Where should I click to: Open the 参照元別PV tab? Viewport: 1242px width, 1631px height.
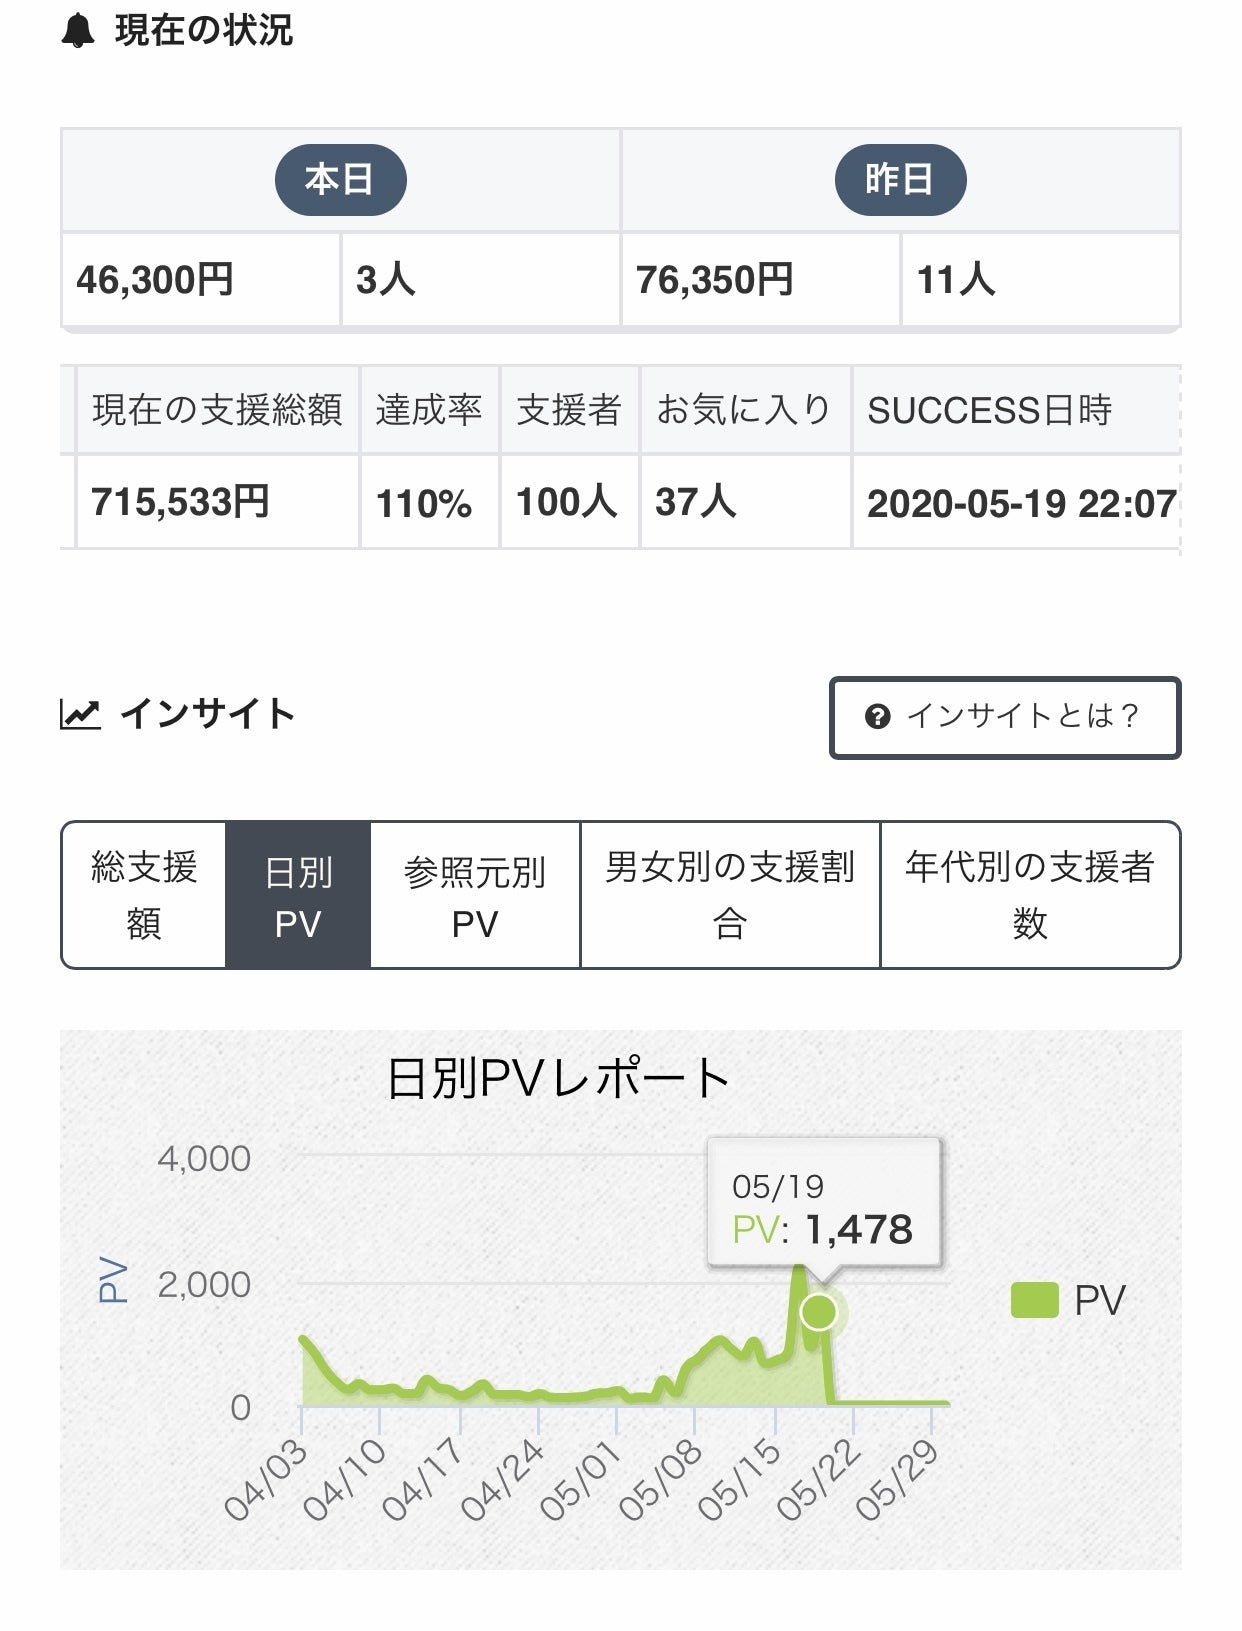[475, 896]
